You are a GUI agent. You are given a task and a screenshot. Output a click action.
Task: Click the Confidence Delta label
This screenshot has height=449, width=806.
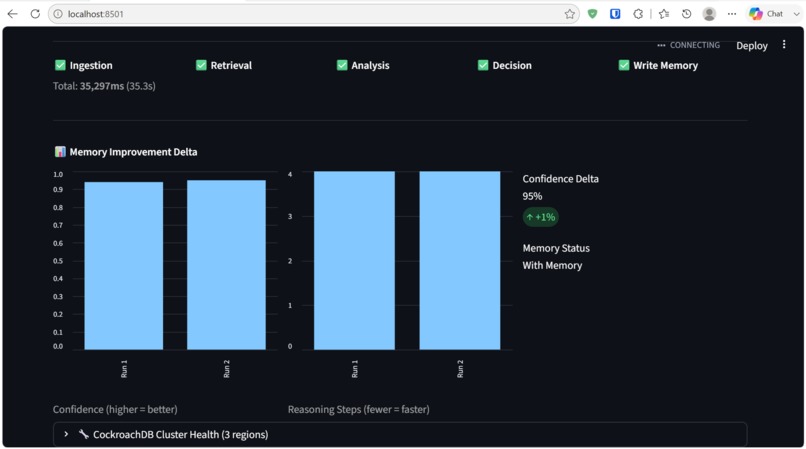click(x=560, y=179)
